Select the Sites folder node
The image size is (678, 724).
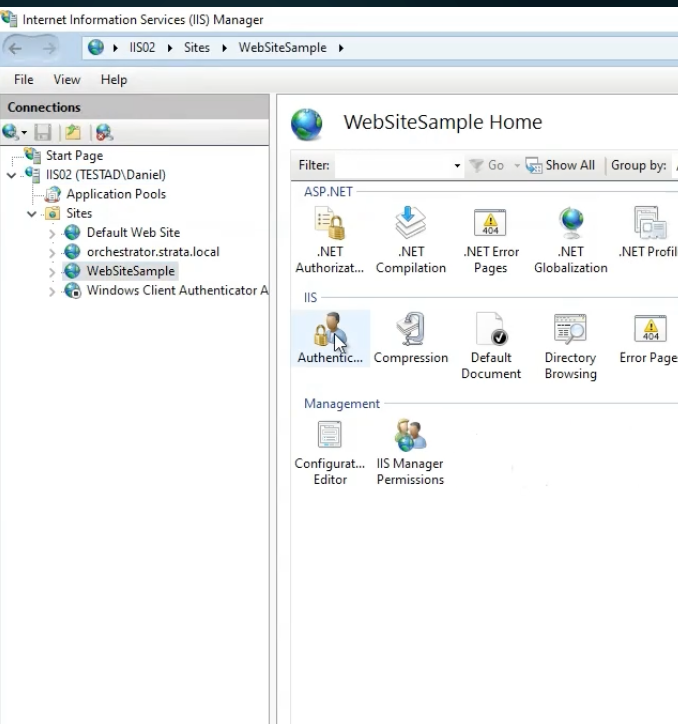click(79, 213)
